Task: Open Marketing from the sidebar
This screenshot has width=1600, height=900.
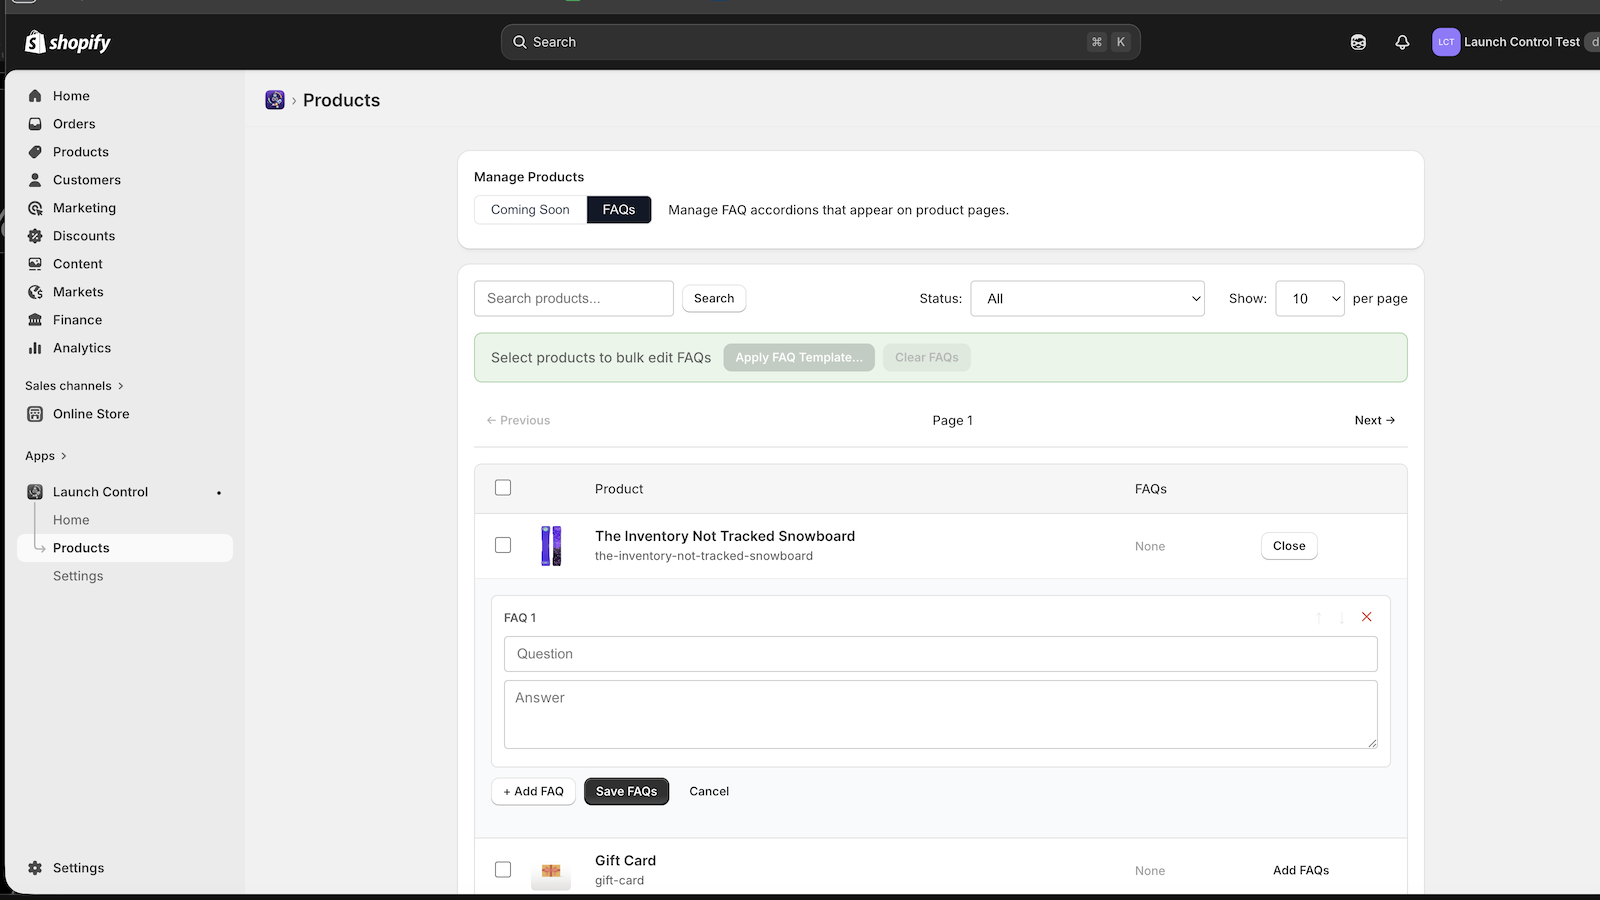Action: point(84,207)
